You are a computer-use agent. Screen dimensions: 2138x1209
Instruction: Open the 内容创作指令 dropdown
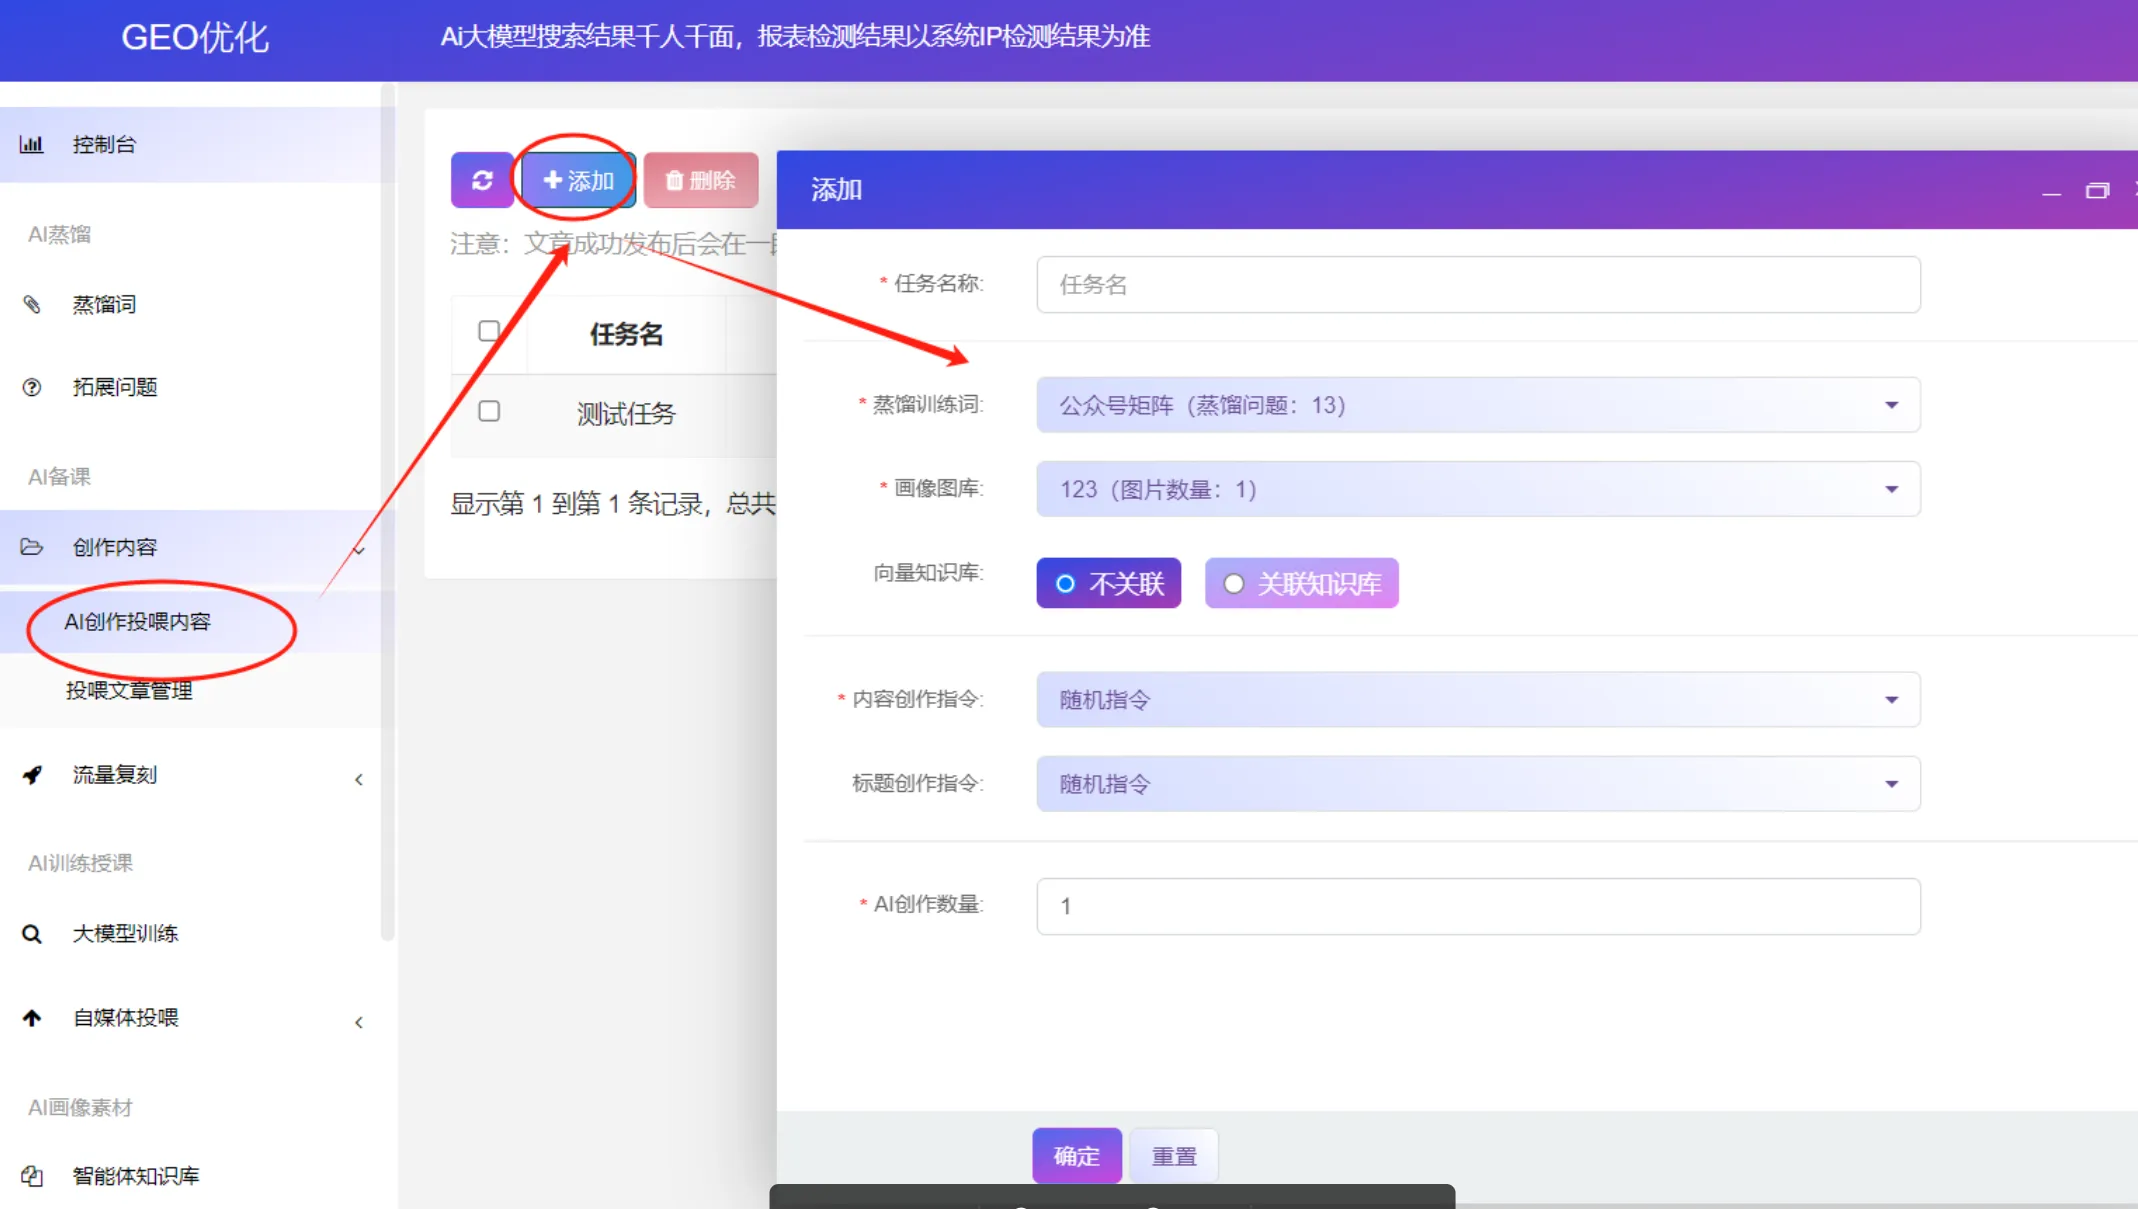pos(1477,700)
